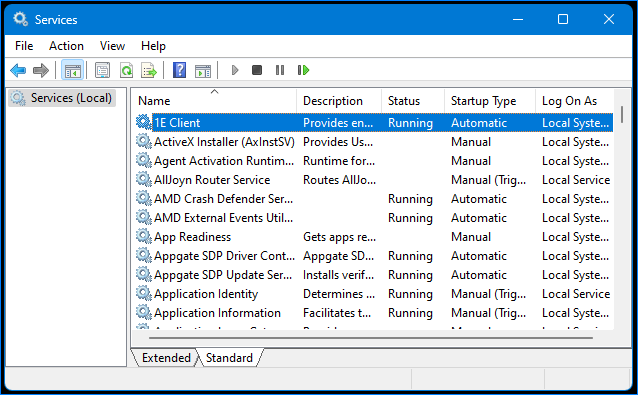Select AMD Crash Defender Service row
Viewport: 638px width, 395px height.
click(x=374, y=199)
